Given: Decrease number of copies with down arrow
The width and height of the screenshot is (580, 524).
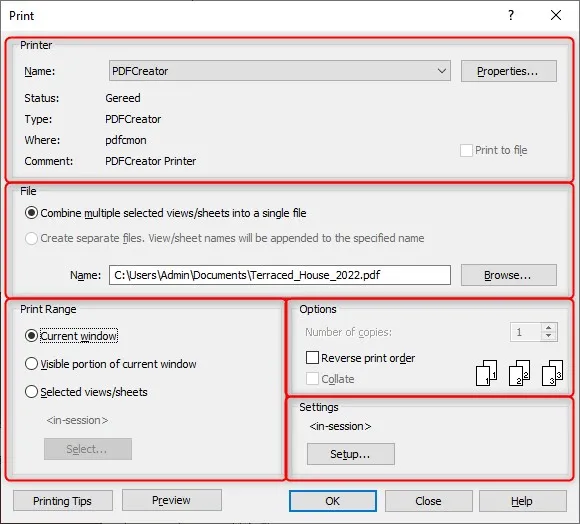Looking at the screenshot, I should pyautogui.click(x=549, y=337).
